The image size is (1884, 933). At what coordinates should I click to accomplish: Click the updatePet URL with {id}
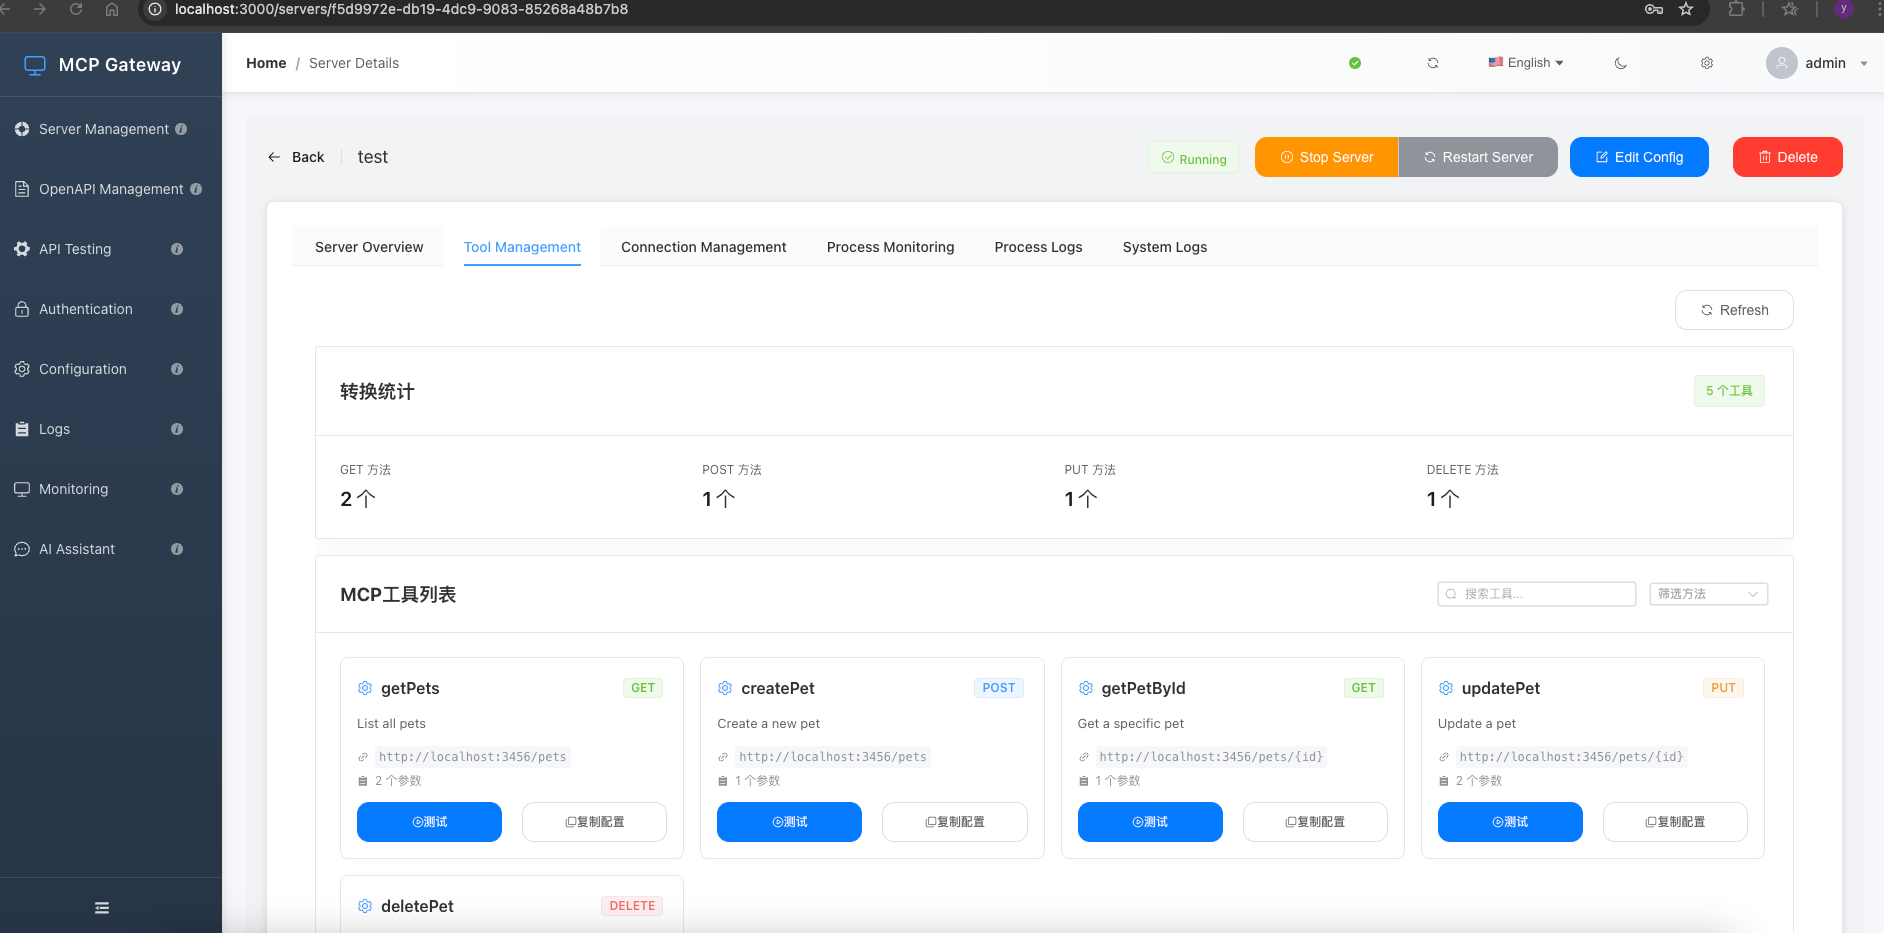pos(1571,757)
